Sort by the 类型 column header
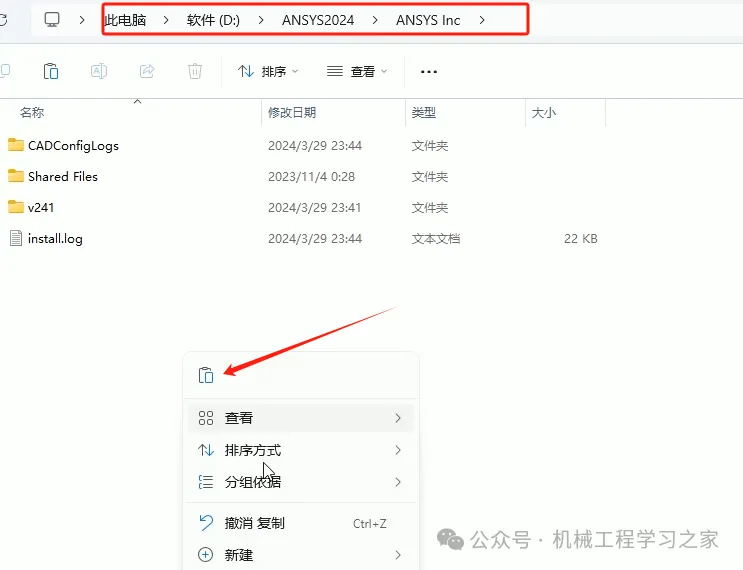The image size is (743, 570). tap(424, 112)
